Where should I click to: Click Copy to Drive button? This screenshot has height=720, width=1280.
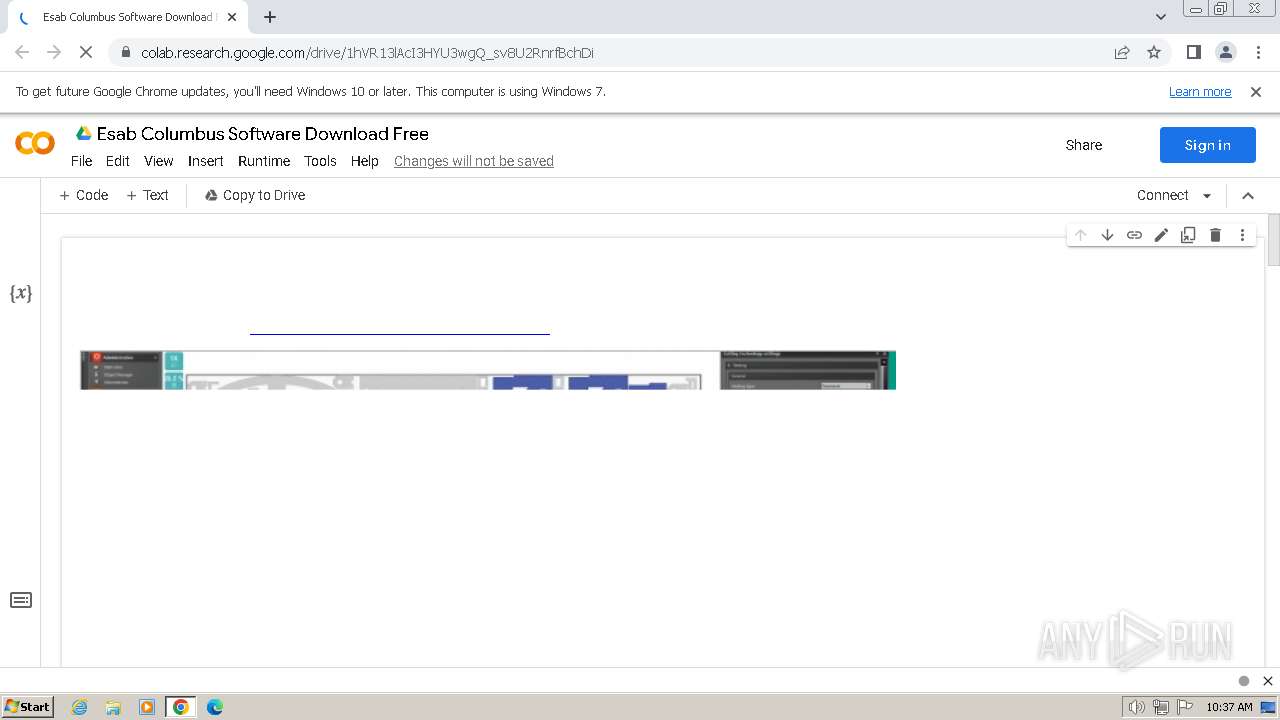pos(255,196)
